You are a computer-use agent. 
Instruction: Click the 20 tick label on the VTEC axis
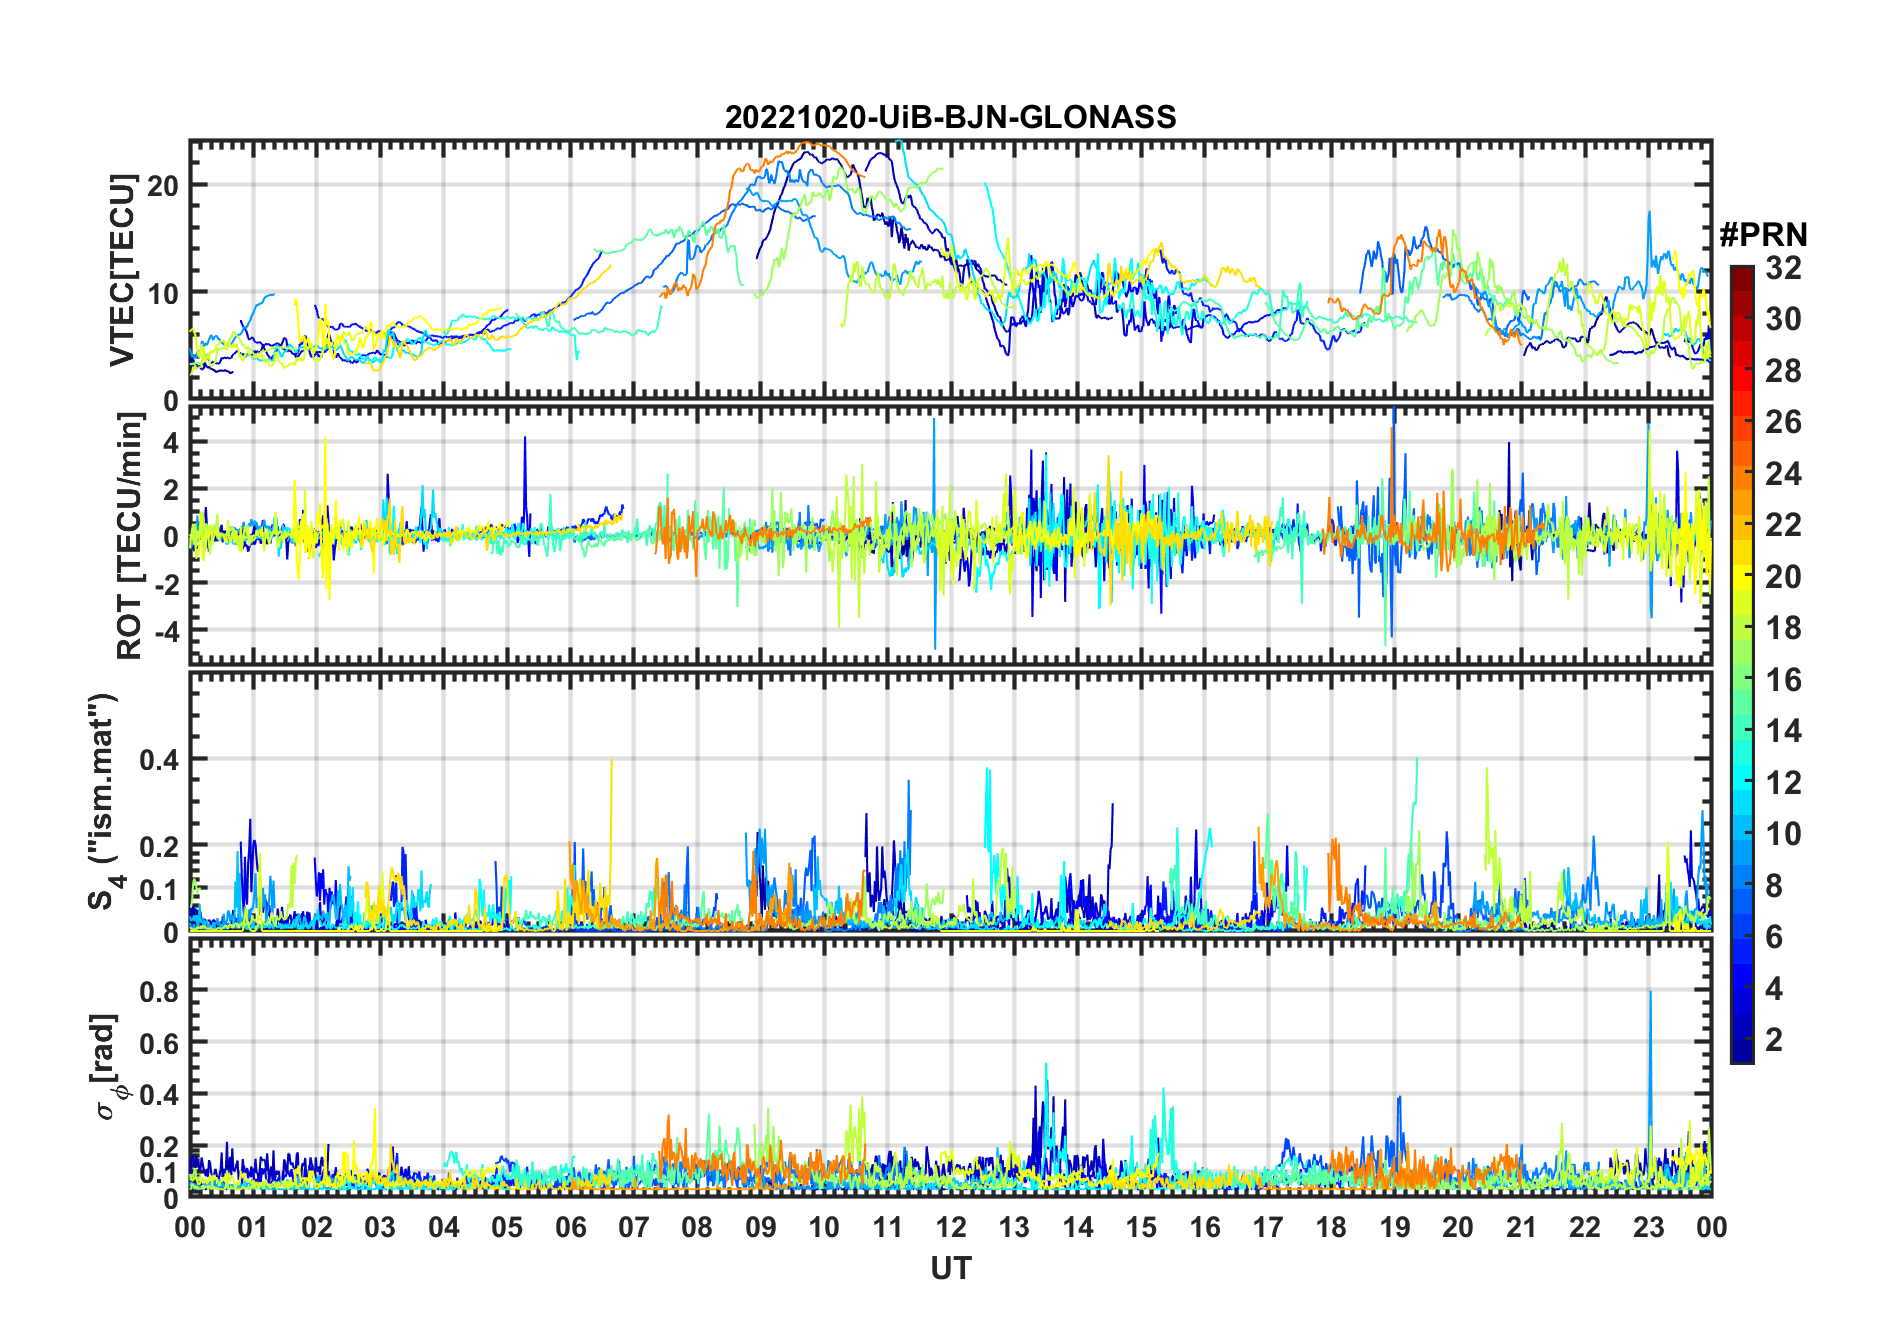[x=163, y=186]
